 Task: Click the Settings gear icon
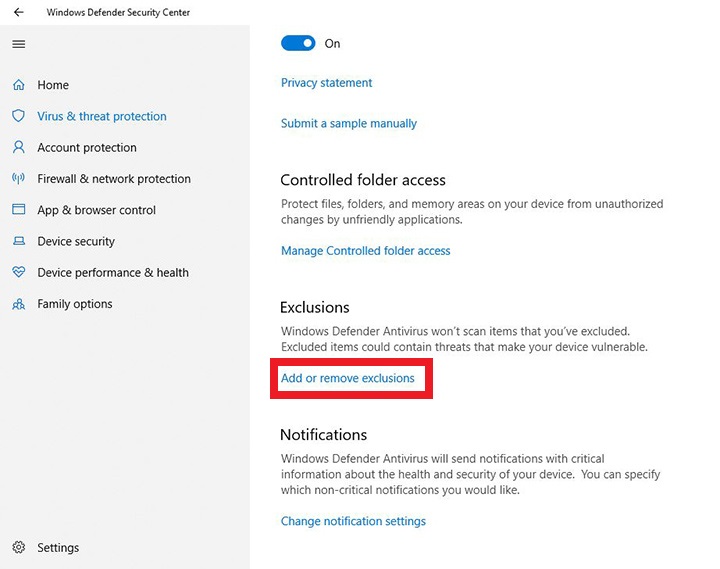click(x=18, y=547)
